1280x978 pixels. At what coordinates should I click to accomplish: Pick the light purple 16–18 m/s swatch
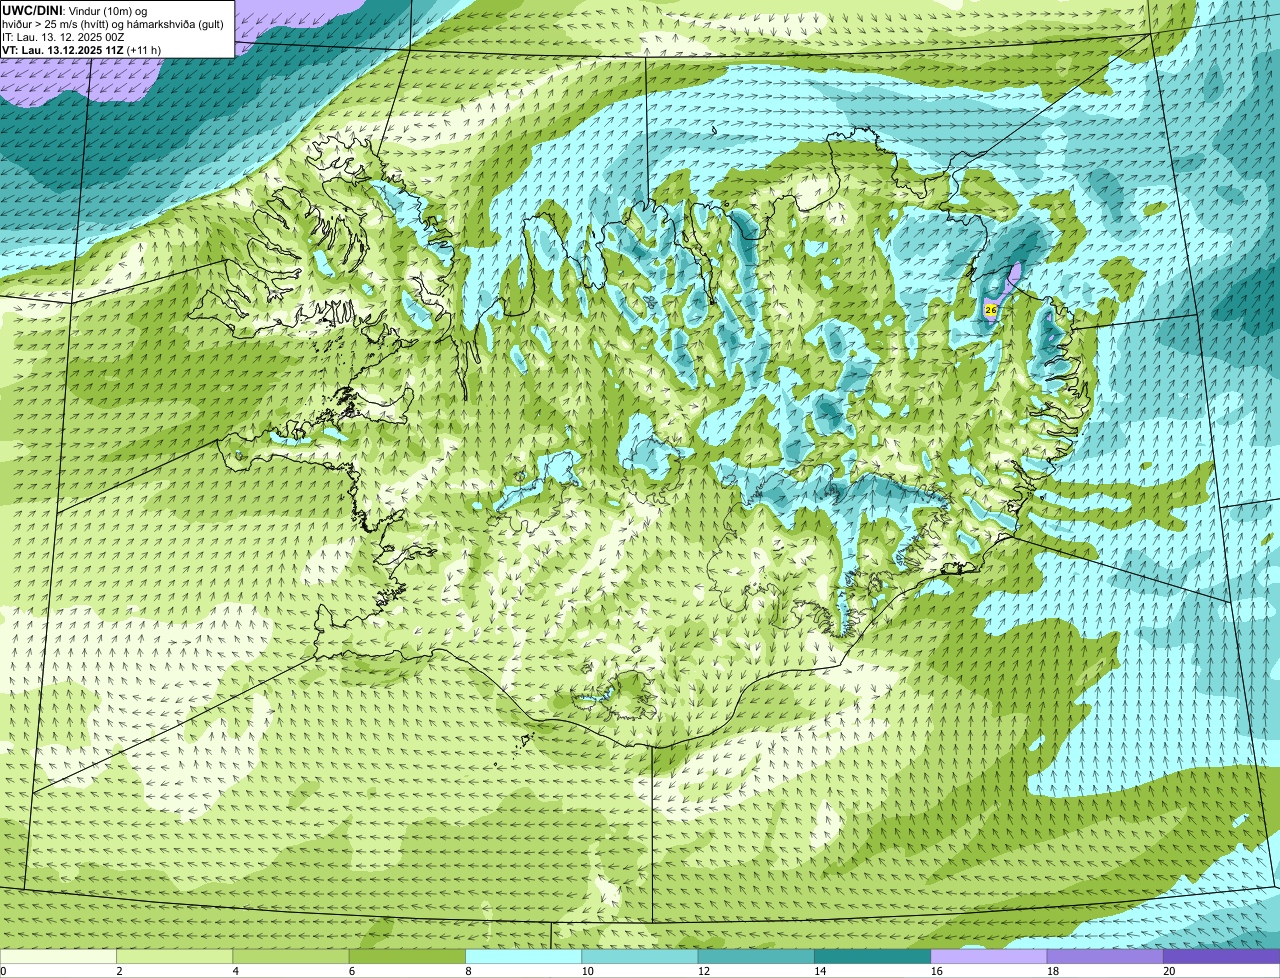pos(989,956)
